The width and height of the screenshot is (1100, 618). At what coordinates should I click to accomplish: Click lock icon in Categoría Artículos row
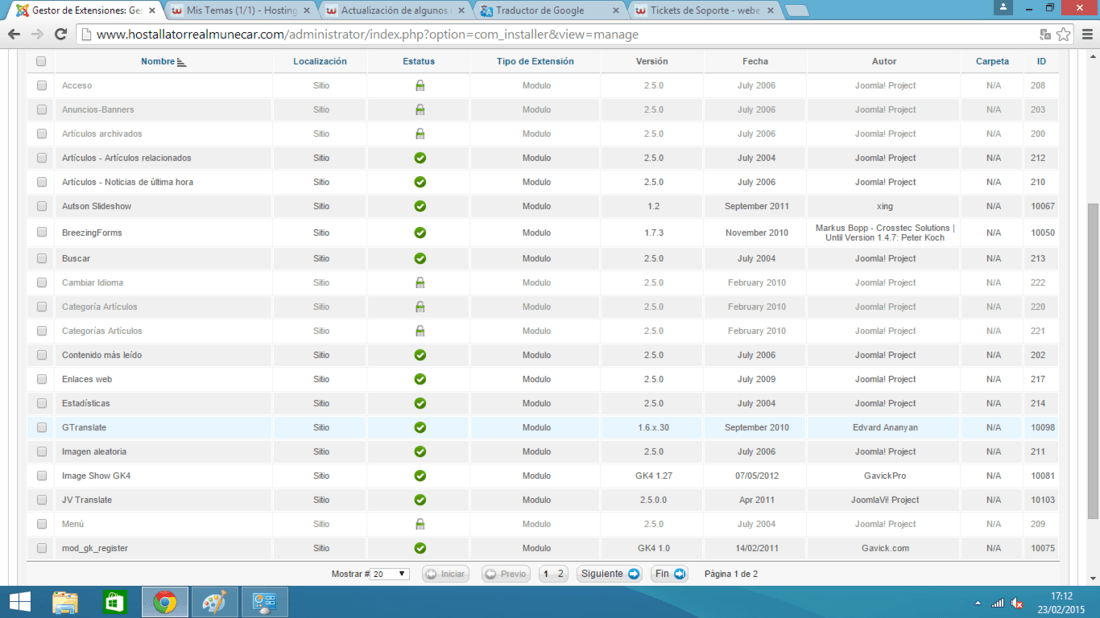tap(420, 307)
